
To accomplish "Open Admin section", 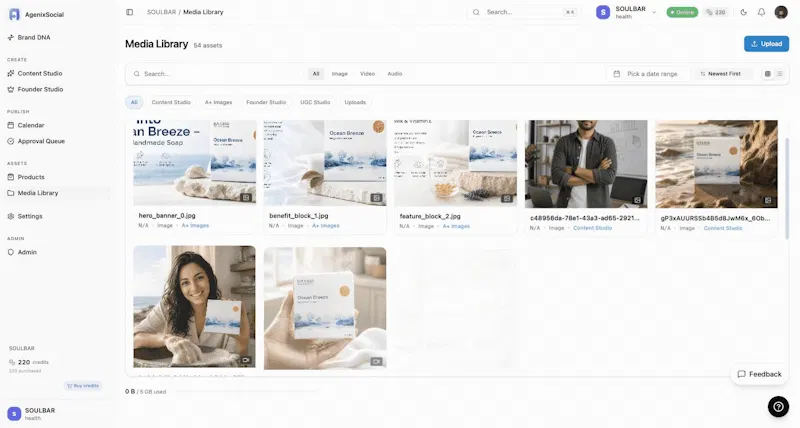I will [x=27, y=252].
